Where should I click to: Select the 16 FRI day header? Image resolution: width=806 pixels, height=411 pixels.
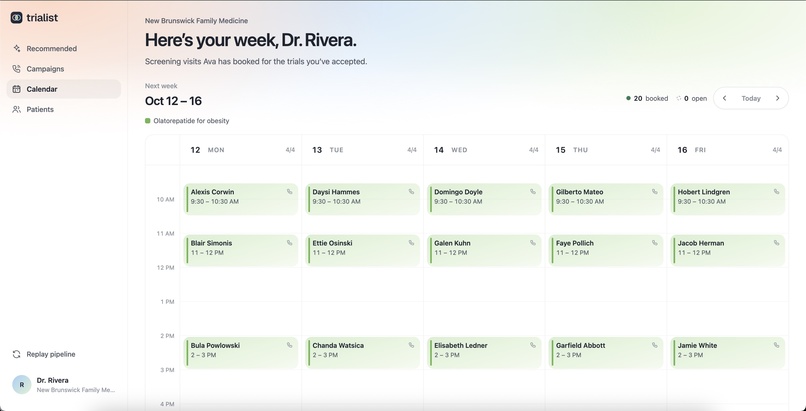point(727,150)
